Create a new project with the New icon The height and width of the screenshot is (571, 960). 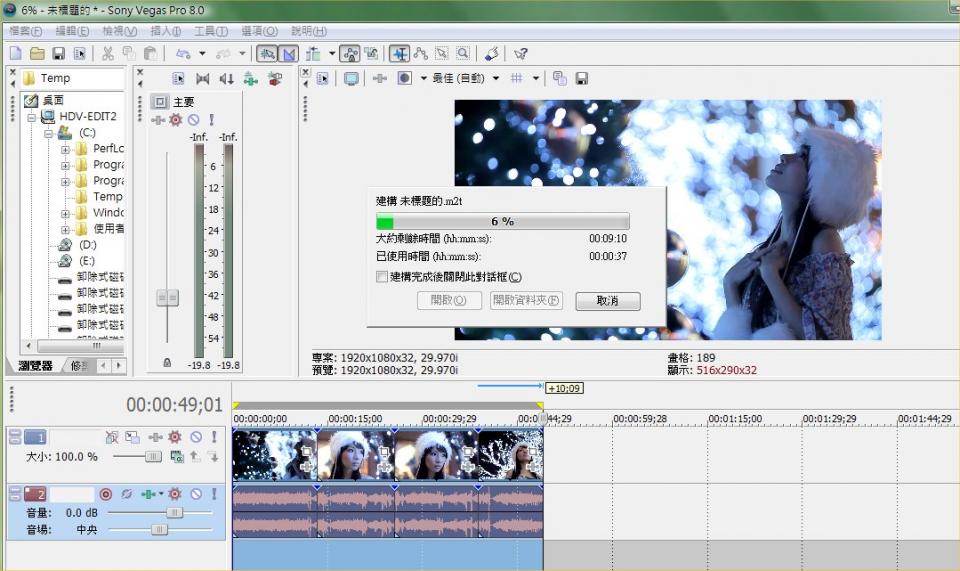(16, 54)
